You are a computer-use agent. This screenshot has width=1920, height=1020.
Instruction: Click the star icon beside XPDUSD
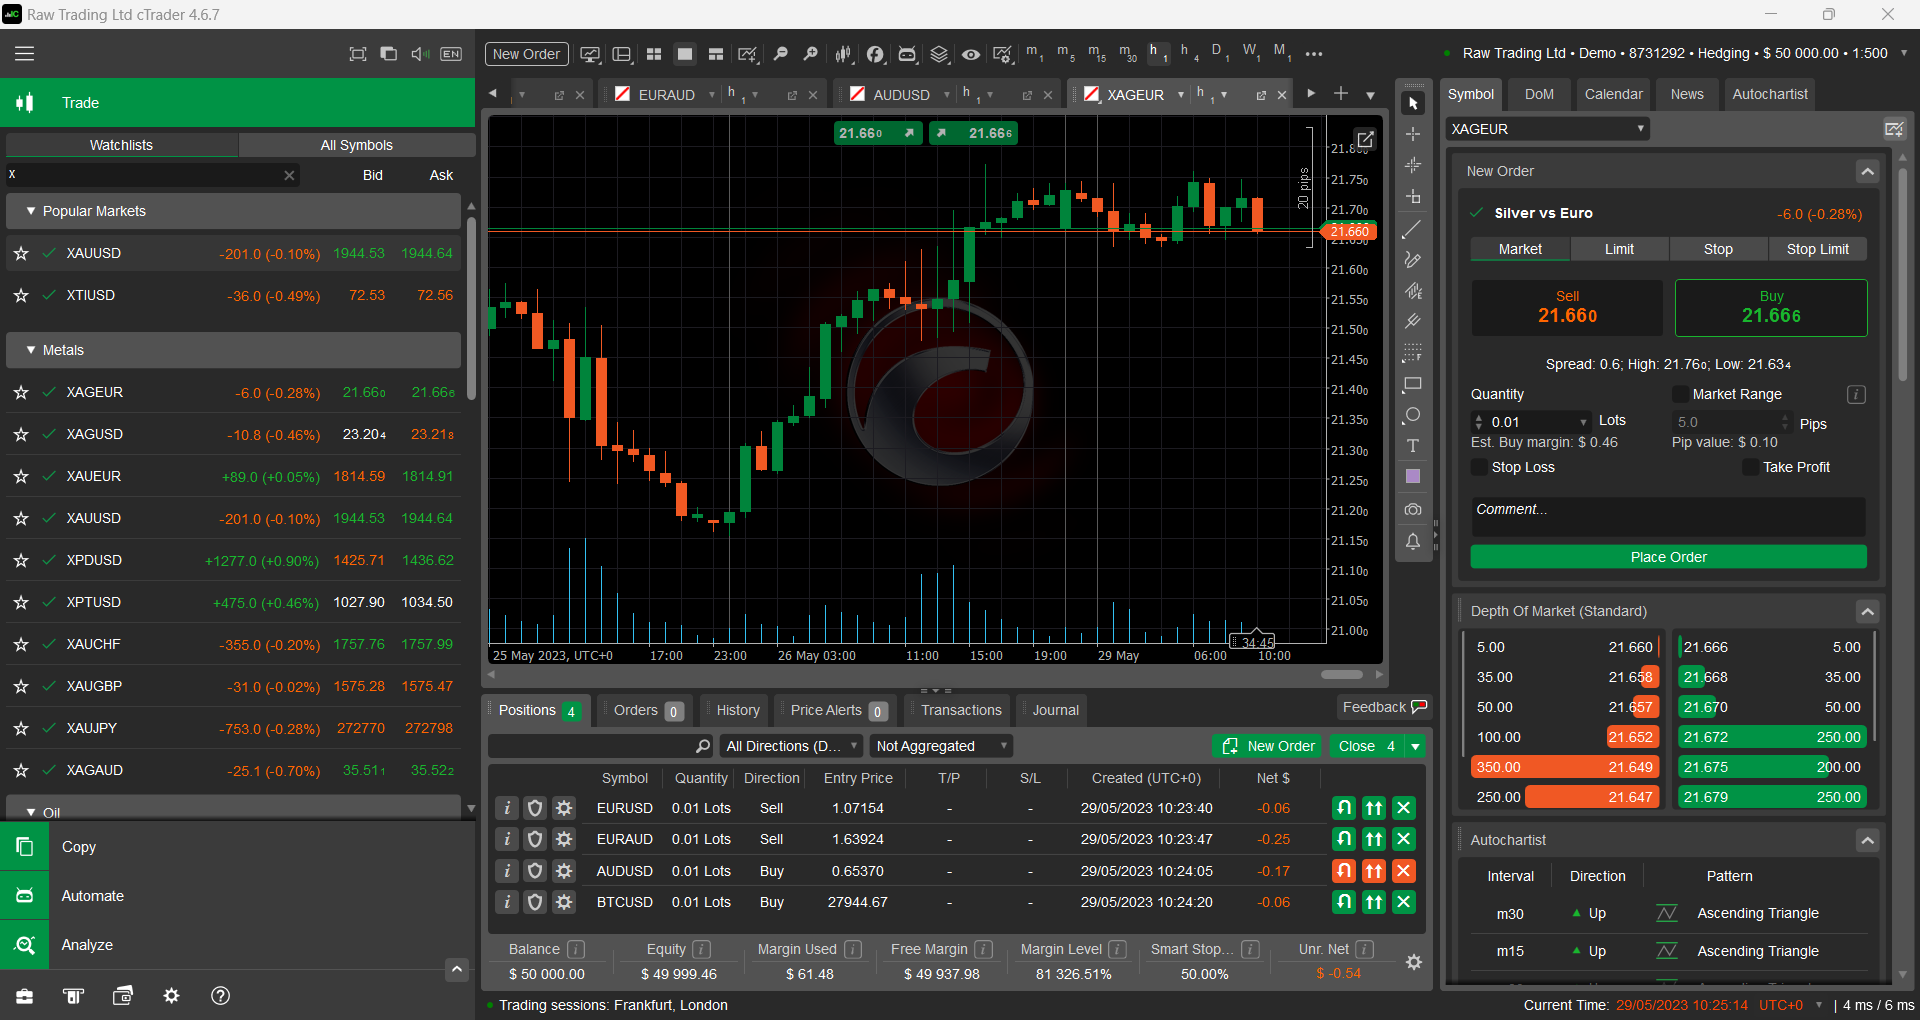point(21,561)
